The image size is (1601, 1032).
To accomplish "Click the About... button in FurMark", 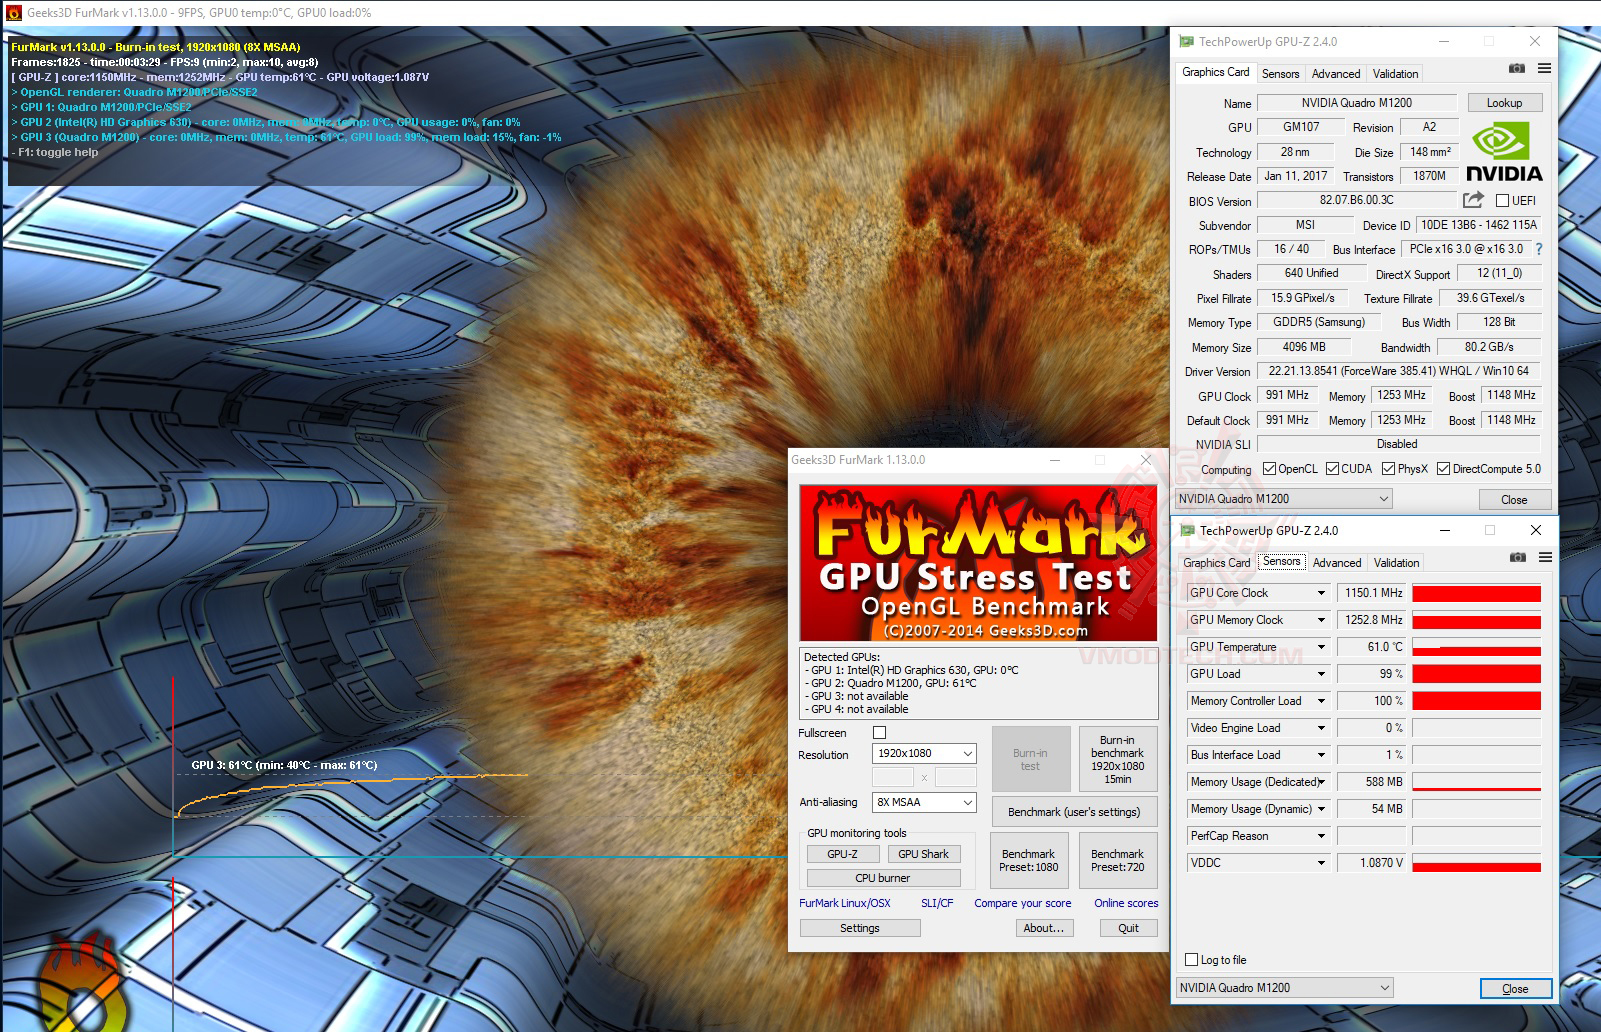I will pos(1043,928).
